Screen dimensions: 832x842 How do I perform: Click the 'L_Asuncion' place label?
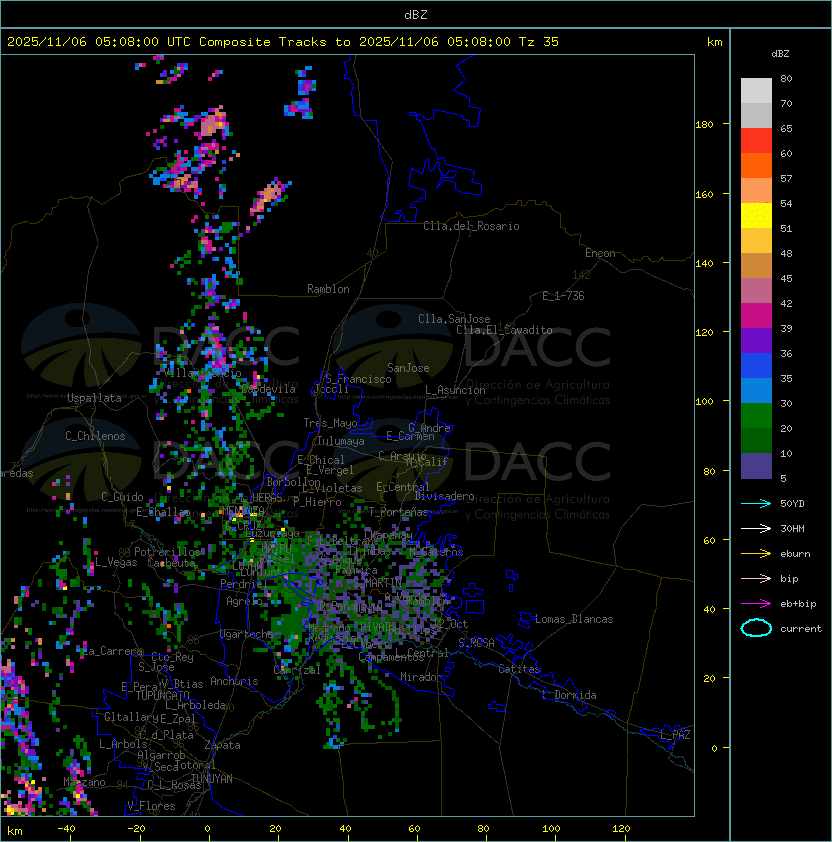[x=455, y=390]
